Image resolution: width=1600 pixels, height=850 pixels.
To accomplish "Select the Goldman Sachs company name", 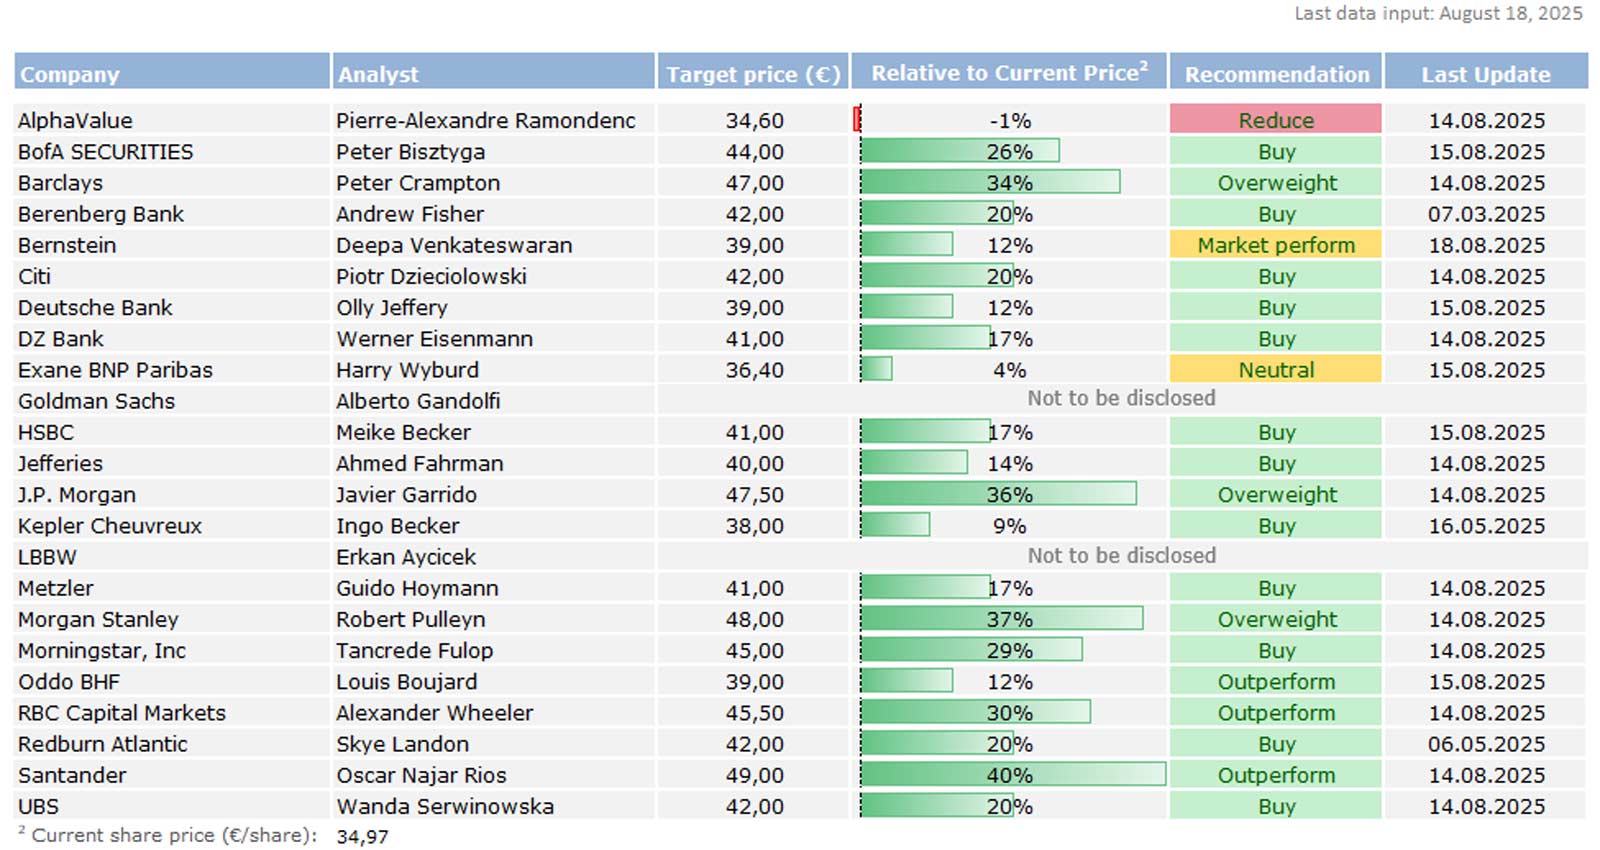I will [x=97, y=401].
